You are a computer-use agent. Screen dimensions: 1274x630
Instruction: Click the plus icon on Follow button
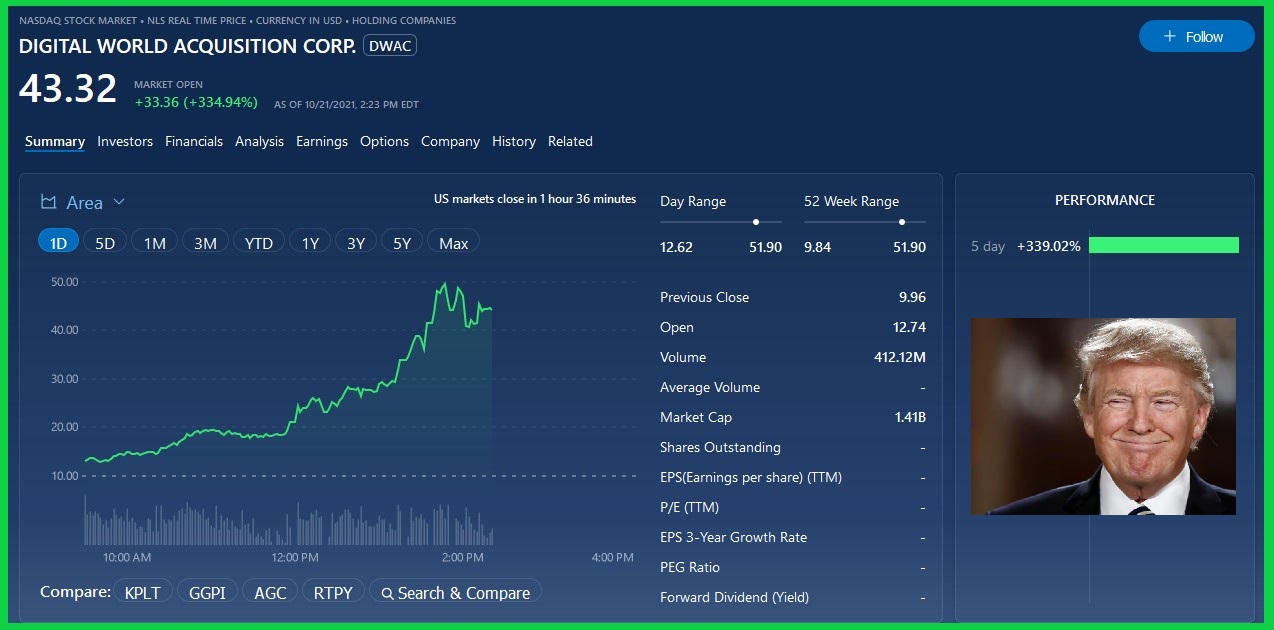point(1169,37)
